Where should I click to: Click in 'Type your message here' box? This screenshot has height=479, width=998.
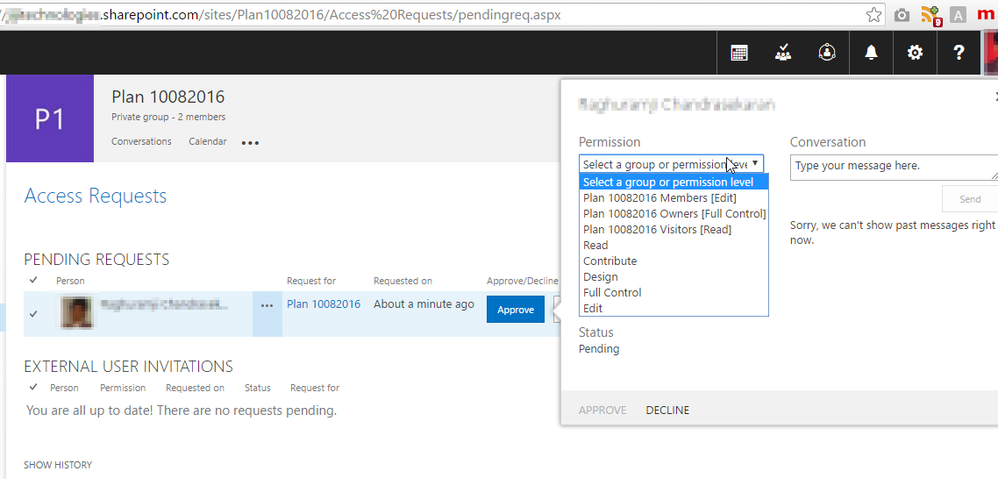(x=894, y=167)
